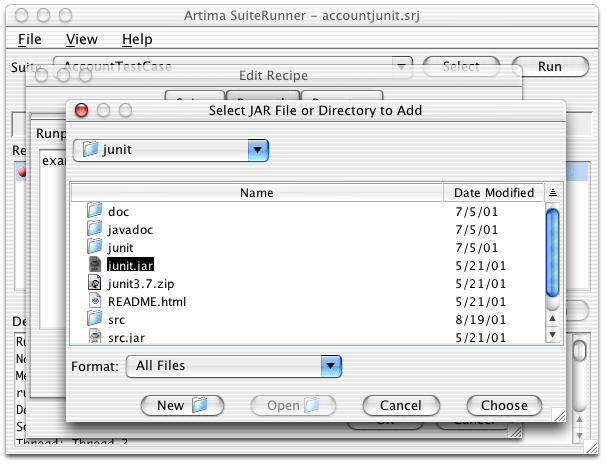
Task: Click the junit folder icon in file list
Action: click(x=95, y=247)
